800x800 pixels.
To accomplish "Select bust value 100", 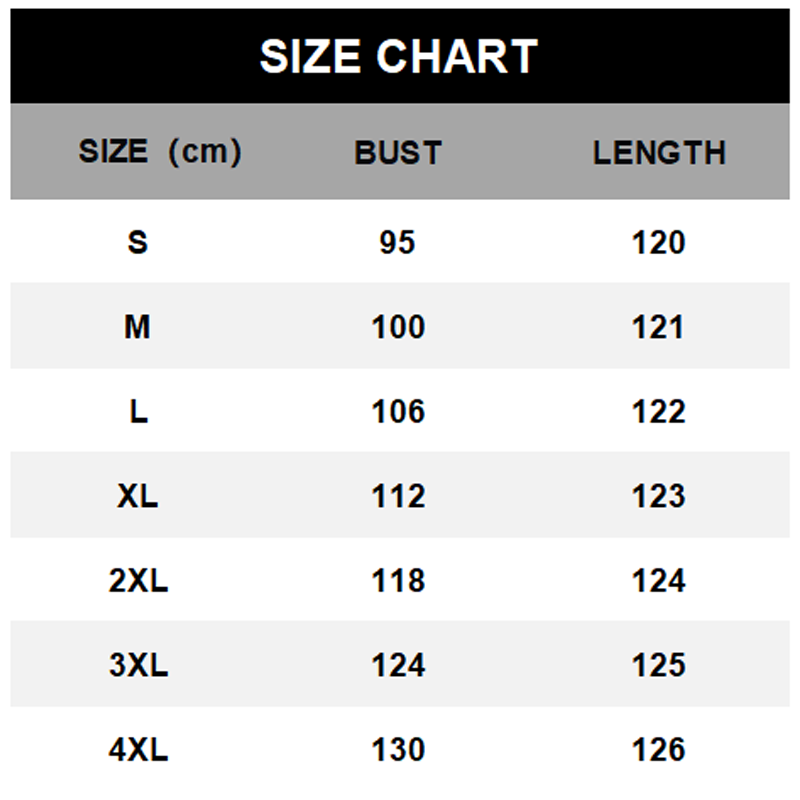I will (x=398, y=327).
